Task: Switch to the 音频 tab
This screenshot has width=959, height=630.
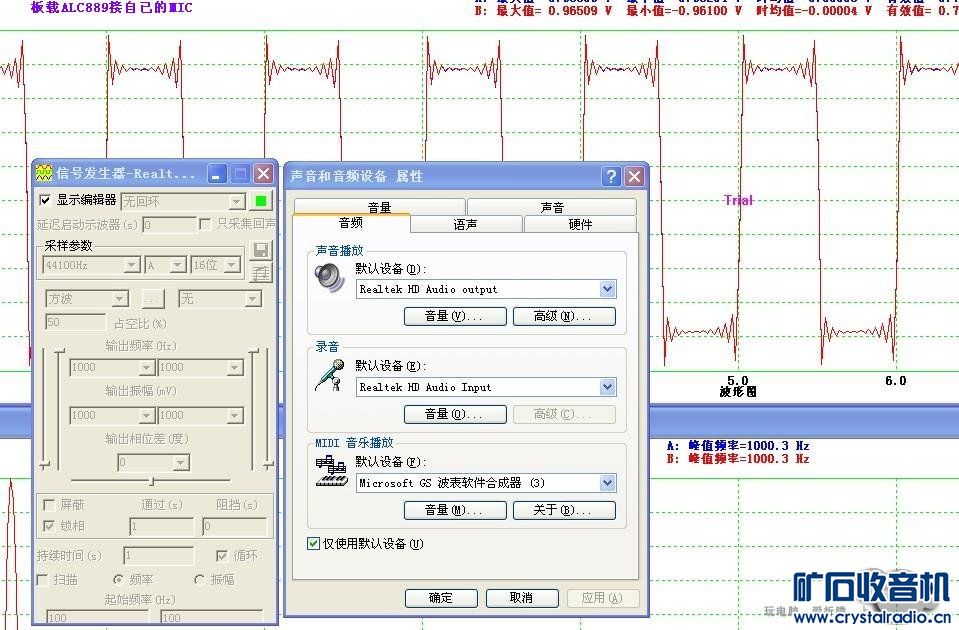Action: point(351,223)
